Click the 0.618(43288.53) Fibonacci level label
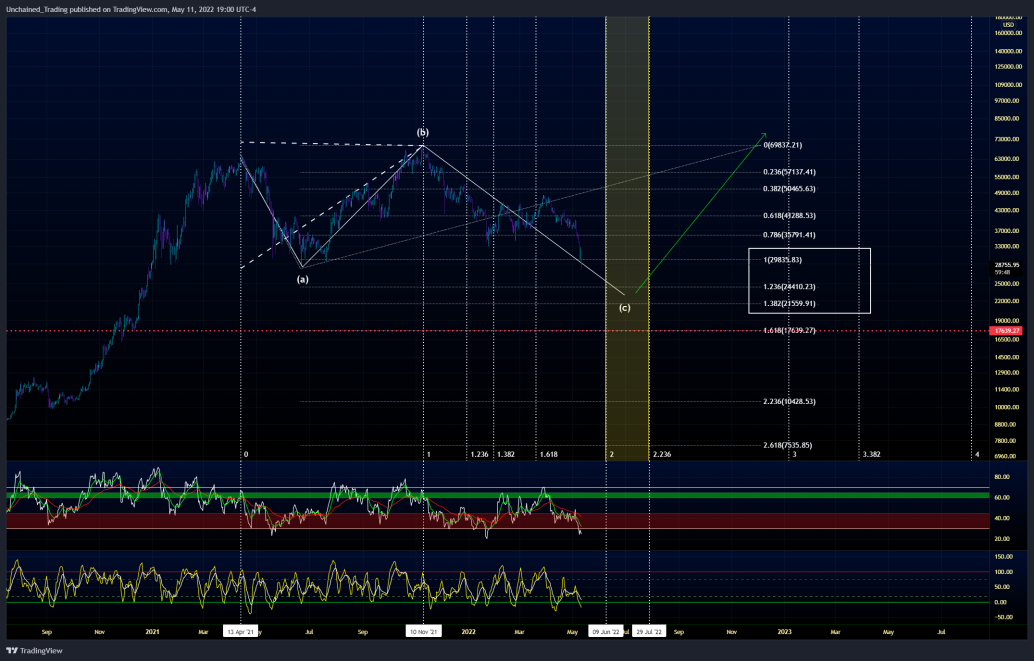This screenshot has height=661, width=1034. (788, 215)
